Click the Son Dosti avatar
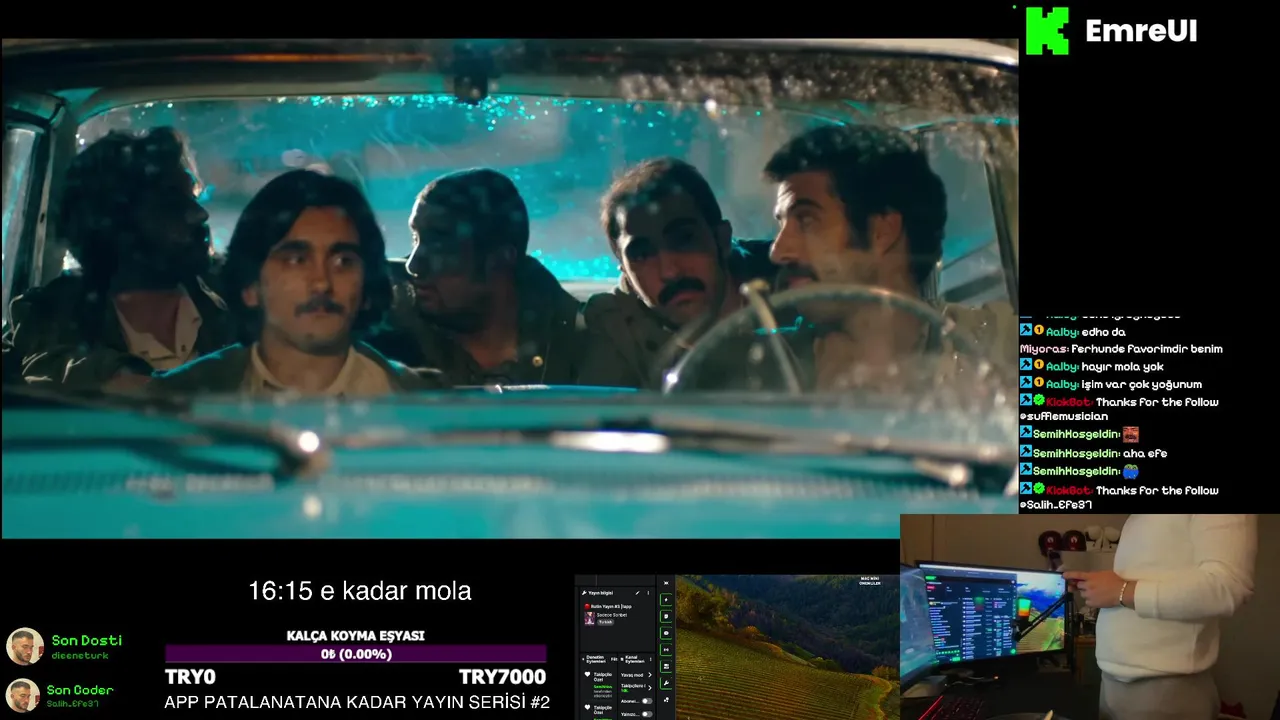The height and width of the screenshot is (720, 1280). coord(24,647)
